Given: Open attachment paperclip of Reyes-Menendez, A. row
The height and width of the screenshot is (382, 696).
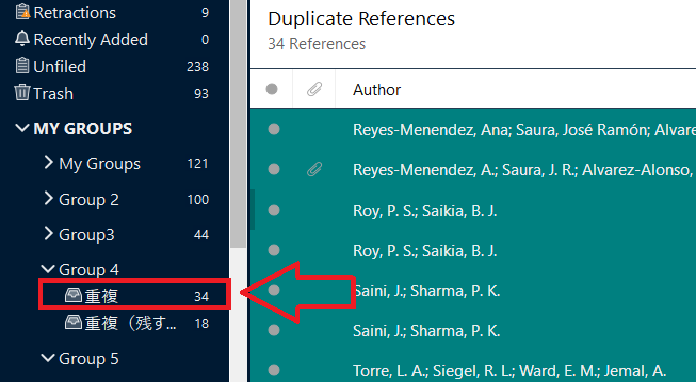Looking at the screenshot, I should (314, 169).
